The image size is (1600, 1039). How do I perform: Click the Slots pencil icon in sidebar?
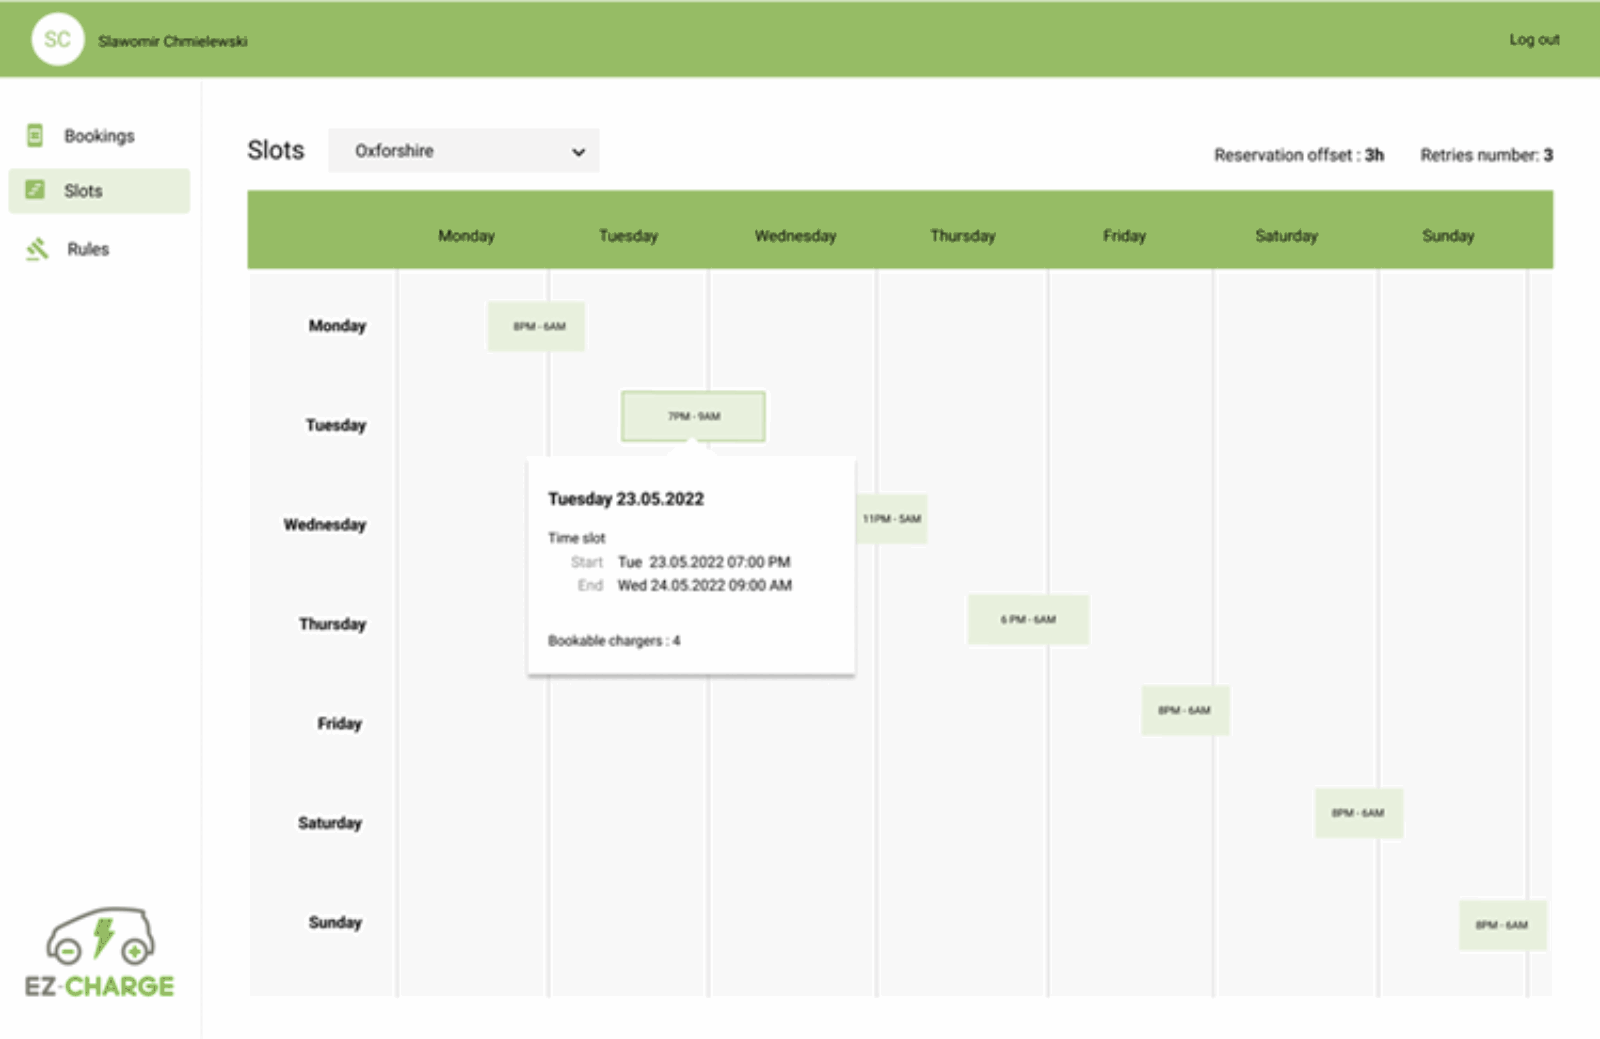pyautogui.click(x=37, y=190)
